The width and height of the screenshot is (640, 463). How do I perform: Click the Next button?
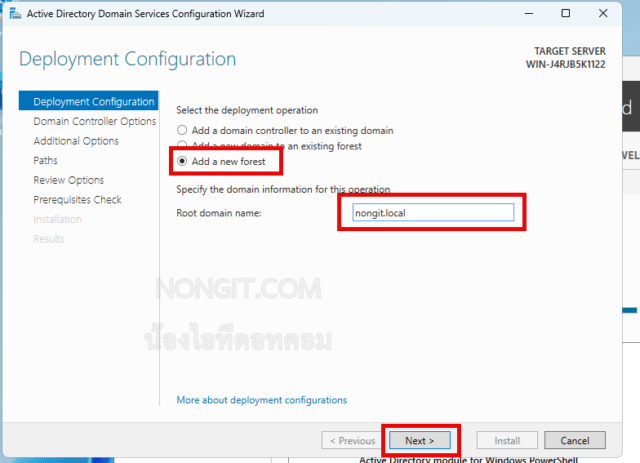(420, 441)
